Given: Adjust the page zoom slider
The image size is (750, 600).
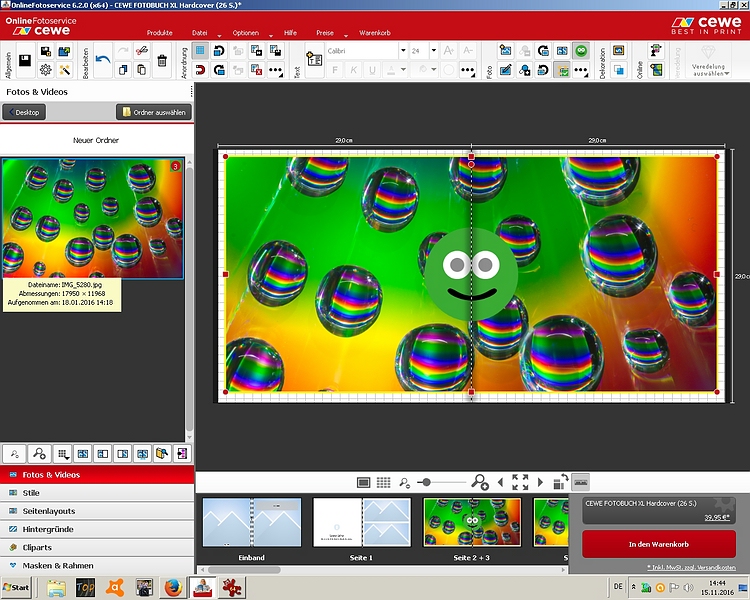Looking at the screenshot, I should (427, 482).
